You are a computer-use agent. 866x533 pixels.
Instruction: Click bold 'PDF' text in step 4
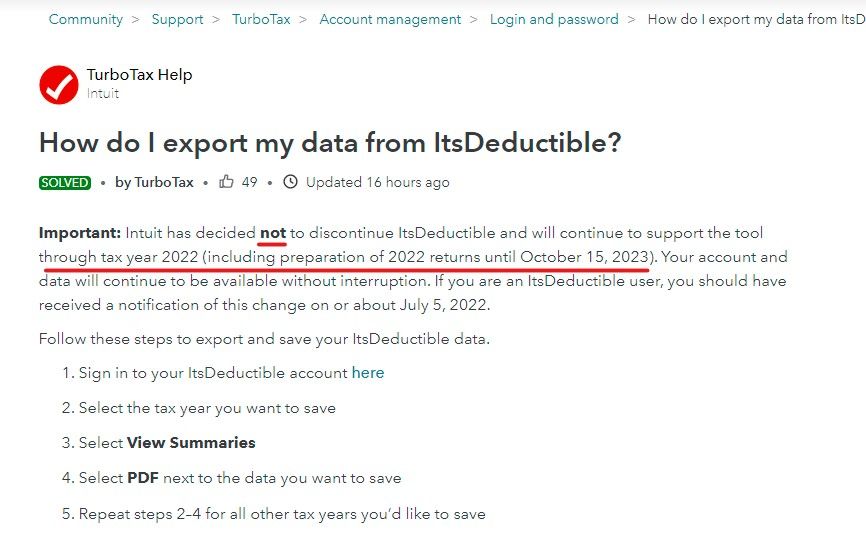click(x=143, y=478)
